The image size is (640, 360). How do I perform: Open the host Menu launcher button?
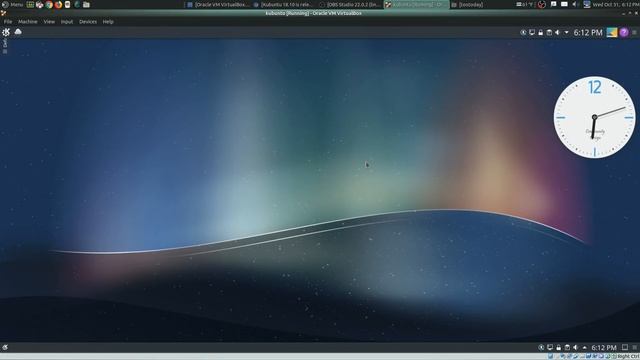[x=12, y=4]
